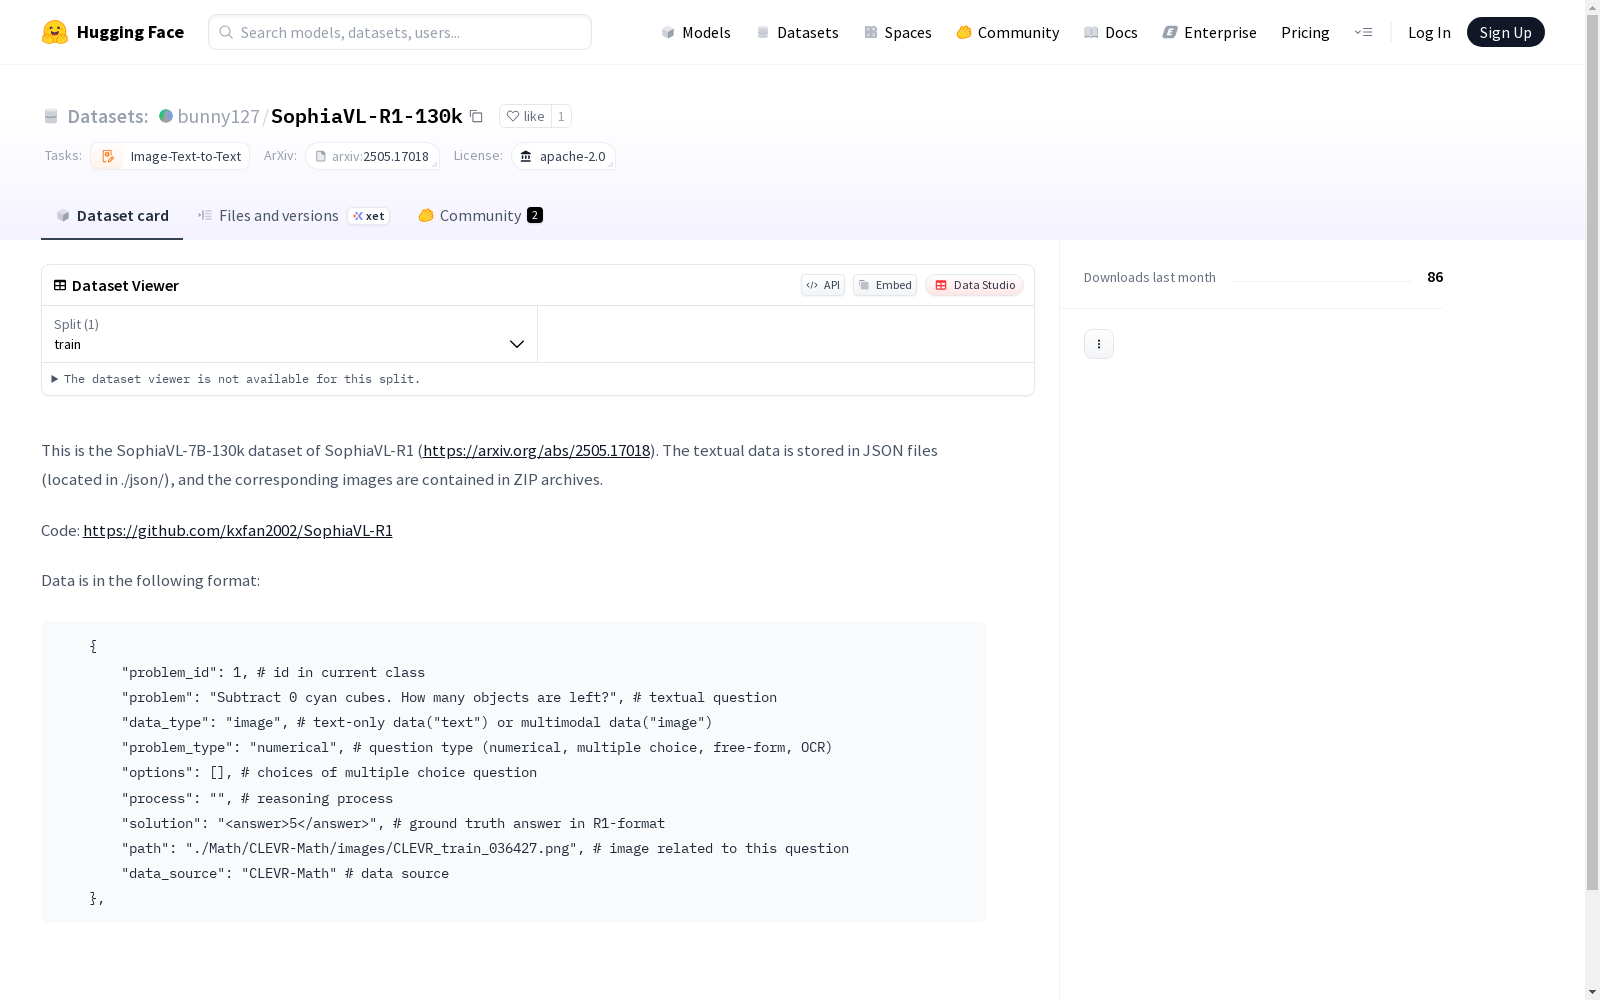This screenshot has width=1600, height=1000.
Task: Click the search magnifier icon
Action: click(226, 32)
